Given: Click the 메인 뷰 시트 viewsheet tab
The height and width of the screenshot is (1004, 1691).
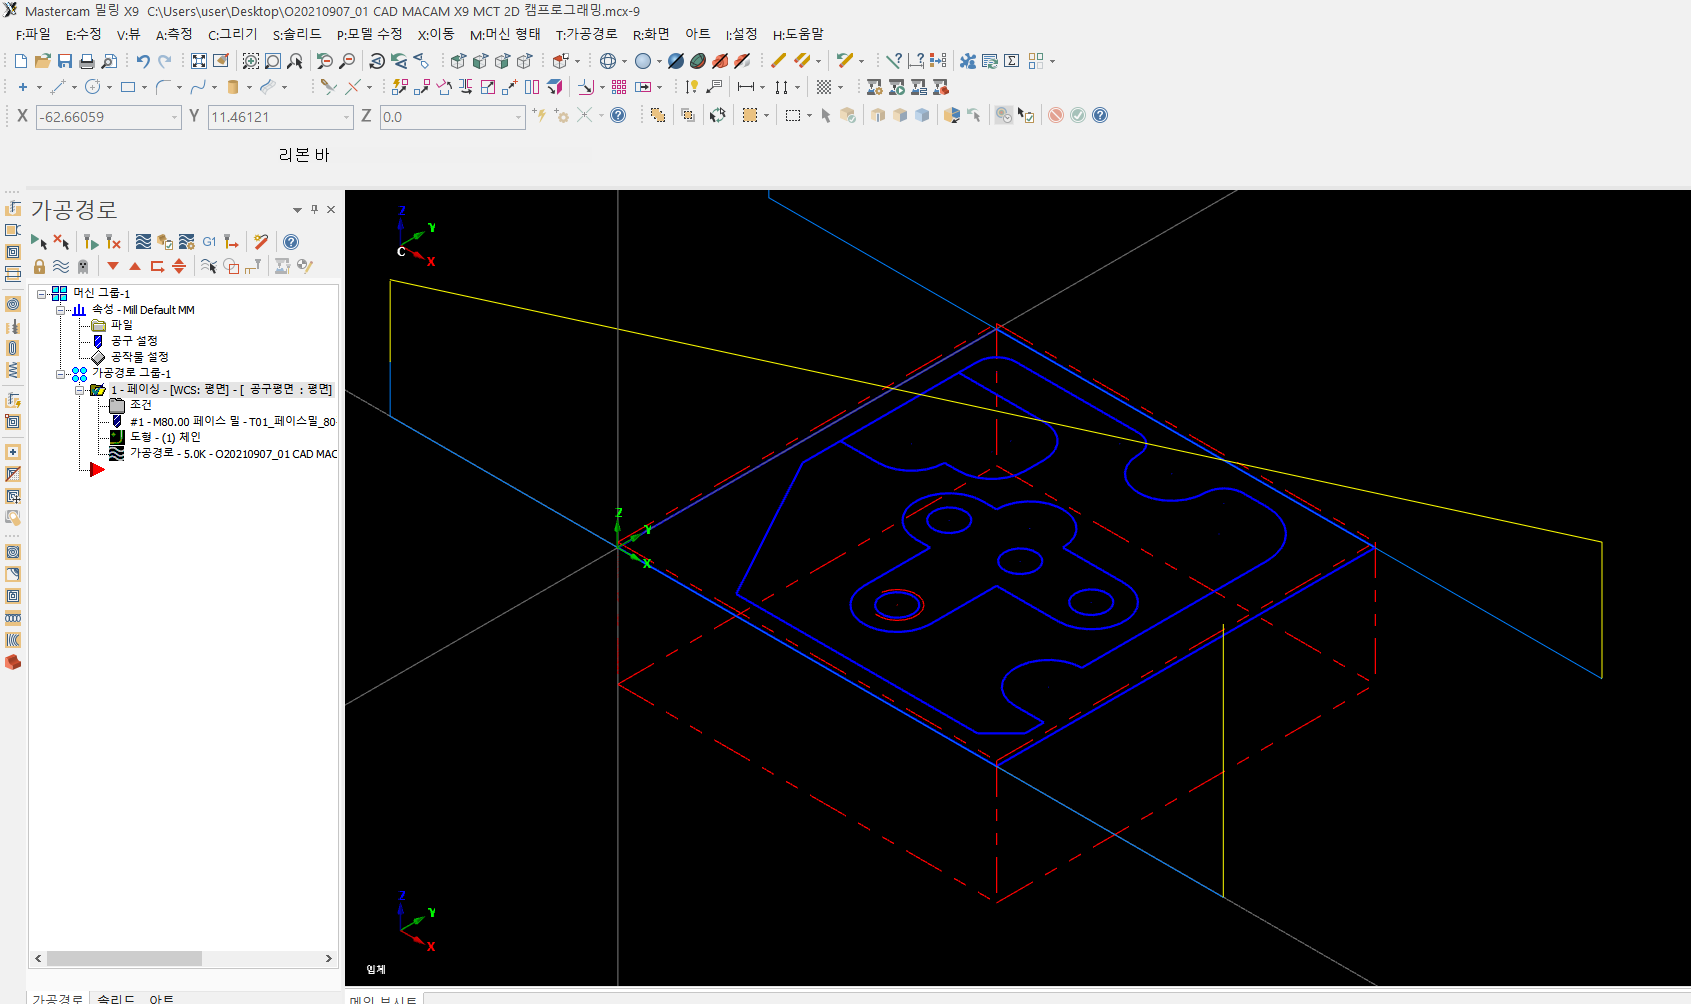Looking at the screenshot, I should [x=384, y=998].
